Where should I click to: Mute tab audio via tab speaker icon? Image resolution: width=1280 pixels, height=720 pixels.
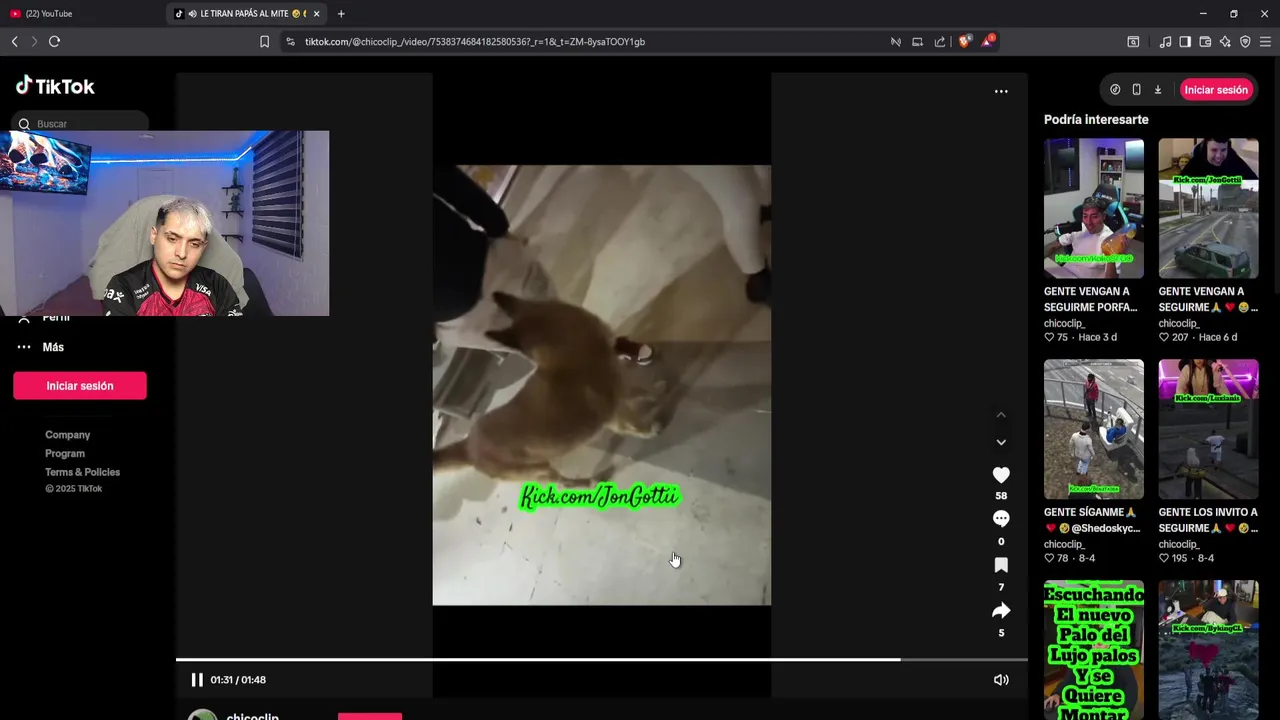192,14
